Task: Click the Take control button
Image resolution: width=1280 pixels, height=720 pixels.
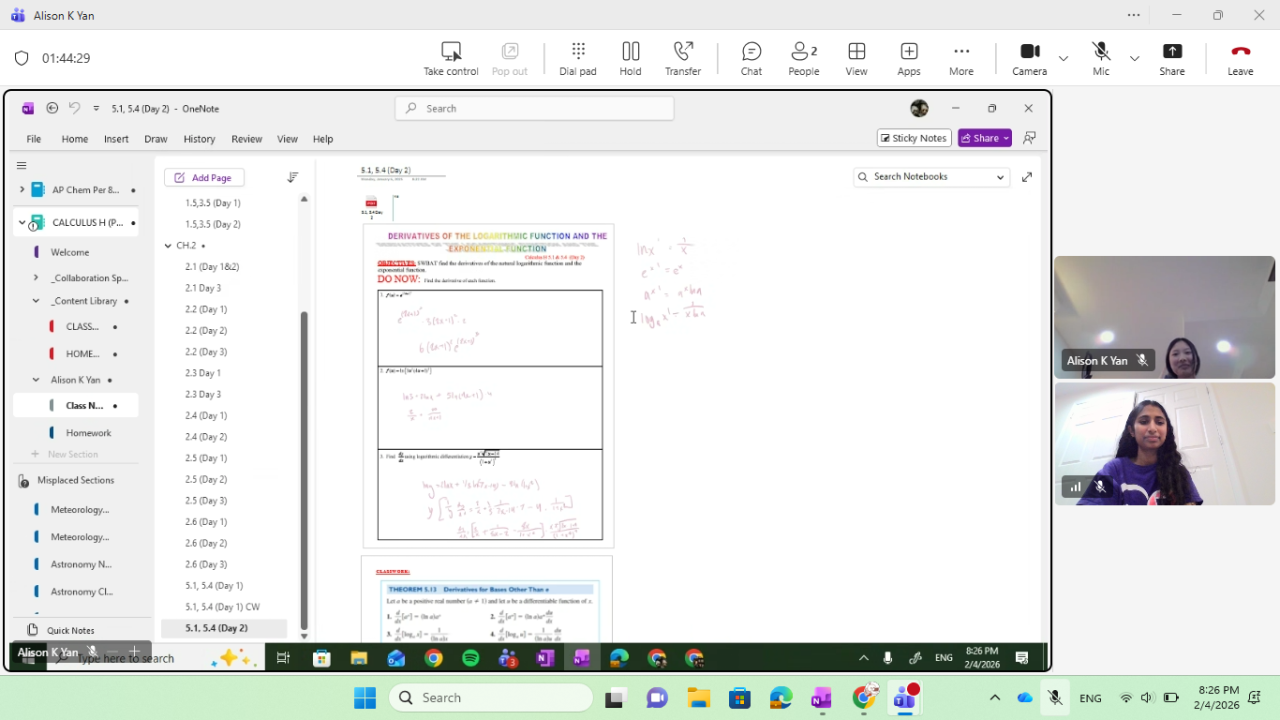Action: (x=451, y=58)
